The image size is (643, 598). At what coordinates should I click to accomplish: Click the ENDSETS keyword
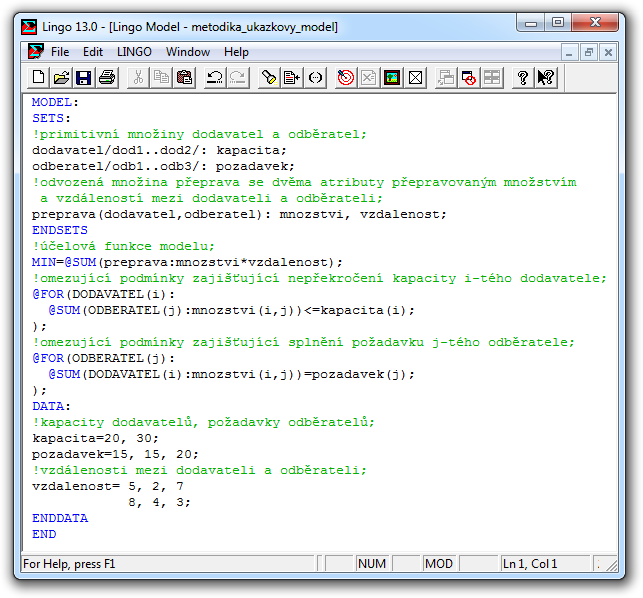click(x=60, y=230)
